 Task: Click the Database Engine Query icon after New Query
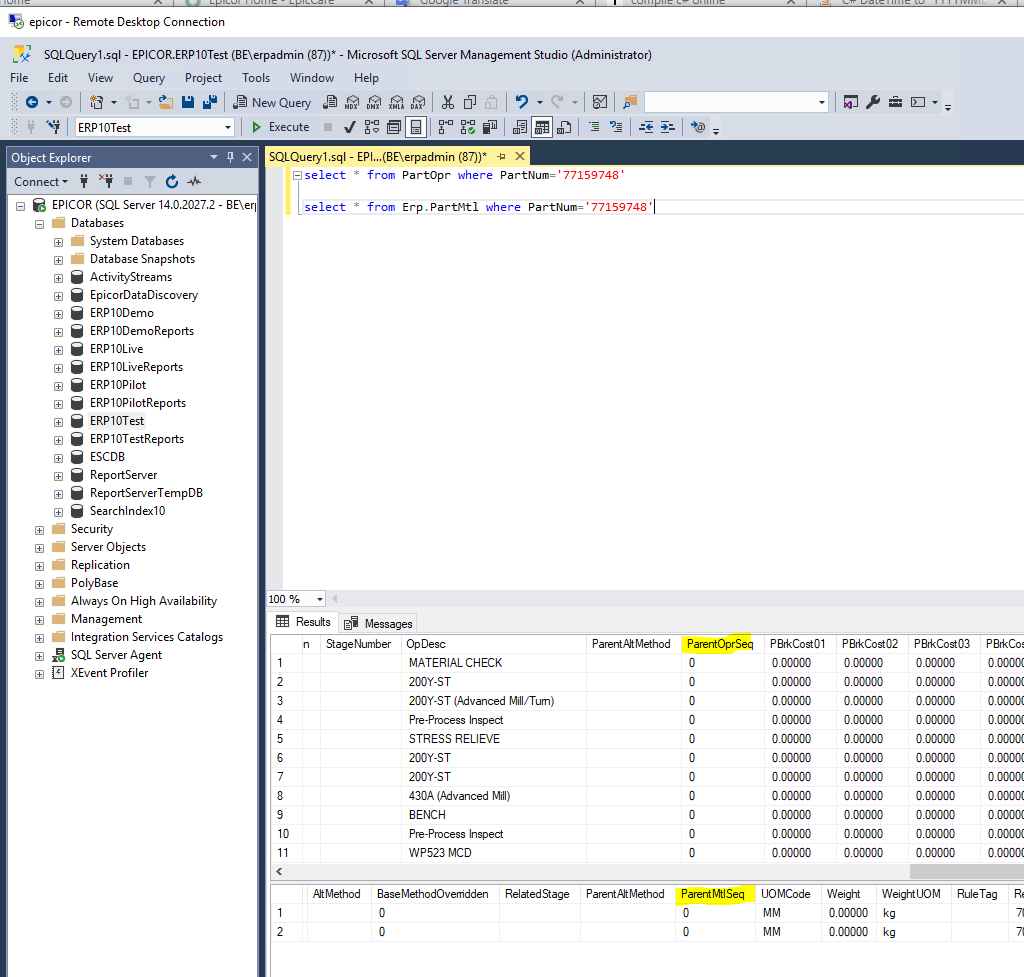330,102
